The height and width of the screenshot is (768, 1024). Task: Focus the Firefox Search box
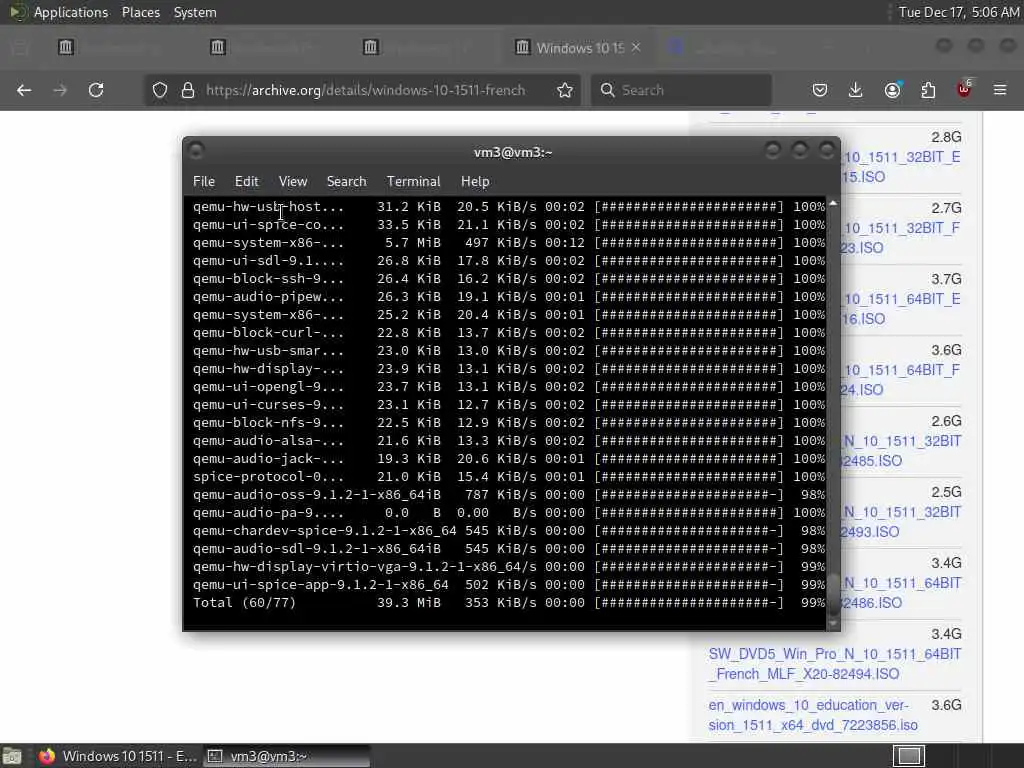[x=681, y=90]
